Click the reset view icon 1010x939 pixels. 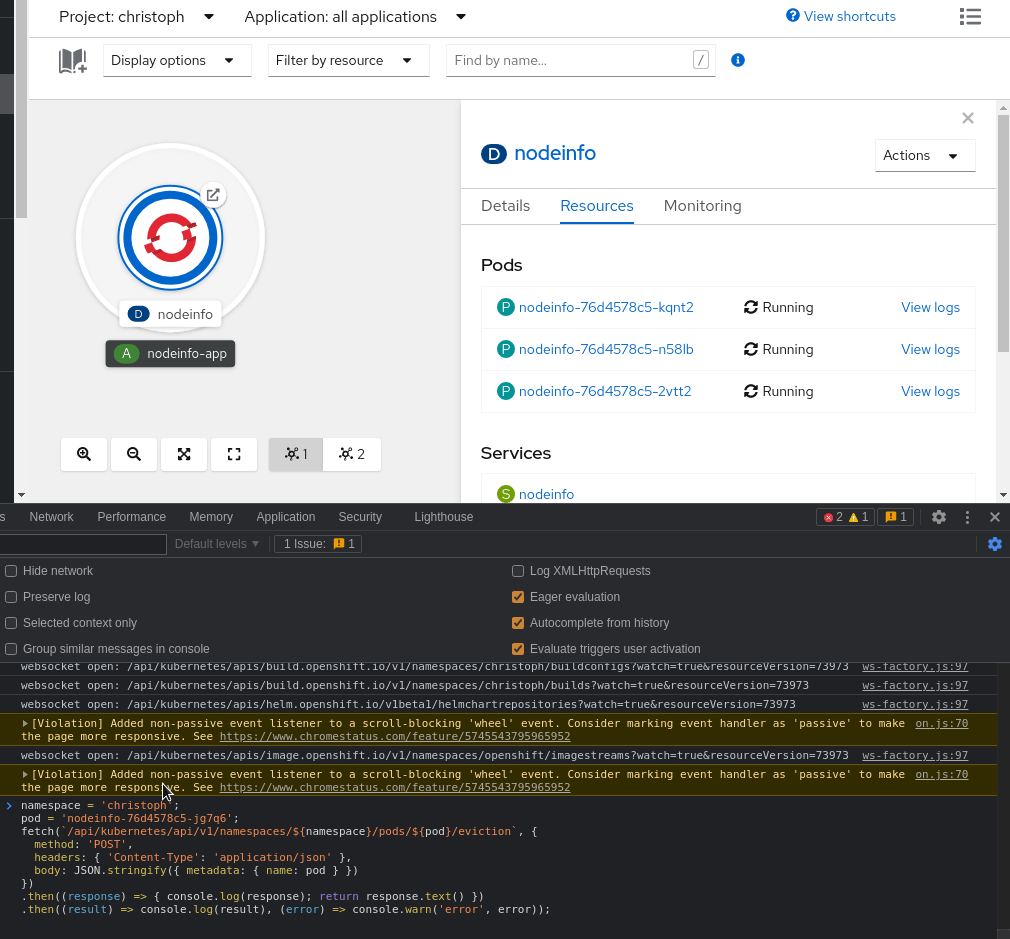click(x=234, y=454)
